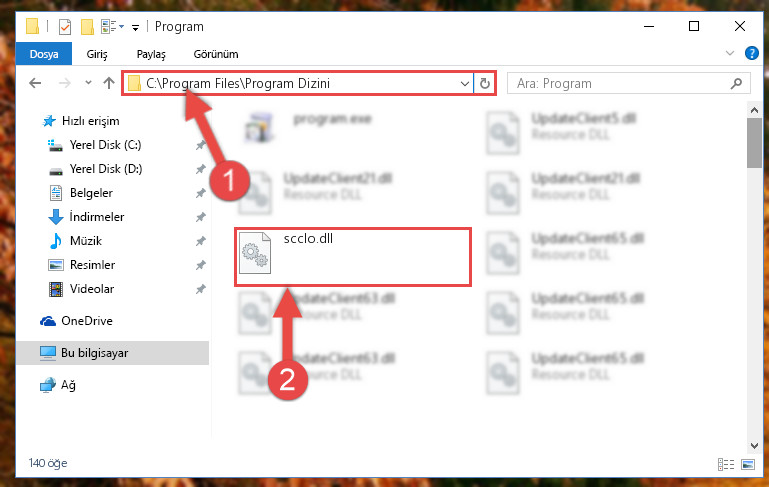Open the Help question mark icon
Screen dimensions: 769x487
point(751,53)
